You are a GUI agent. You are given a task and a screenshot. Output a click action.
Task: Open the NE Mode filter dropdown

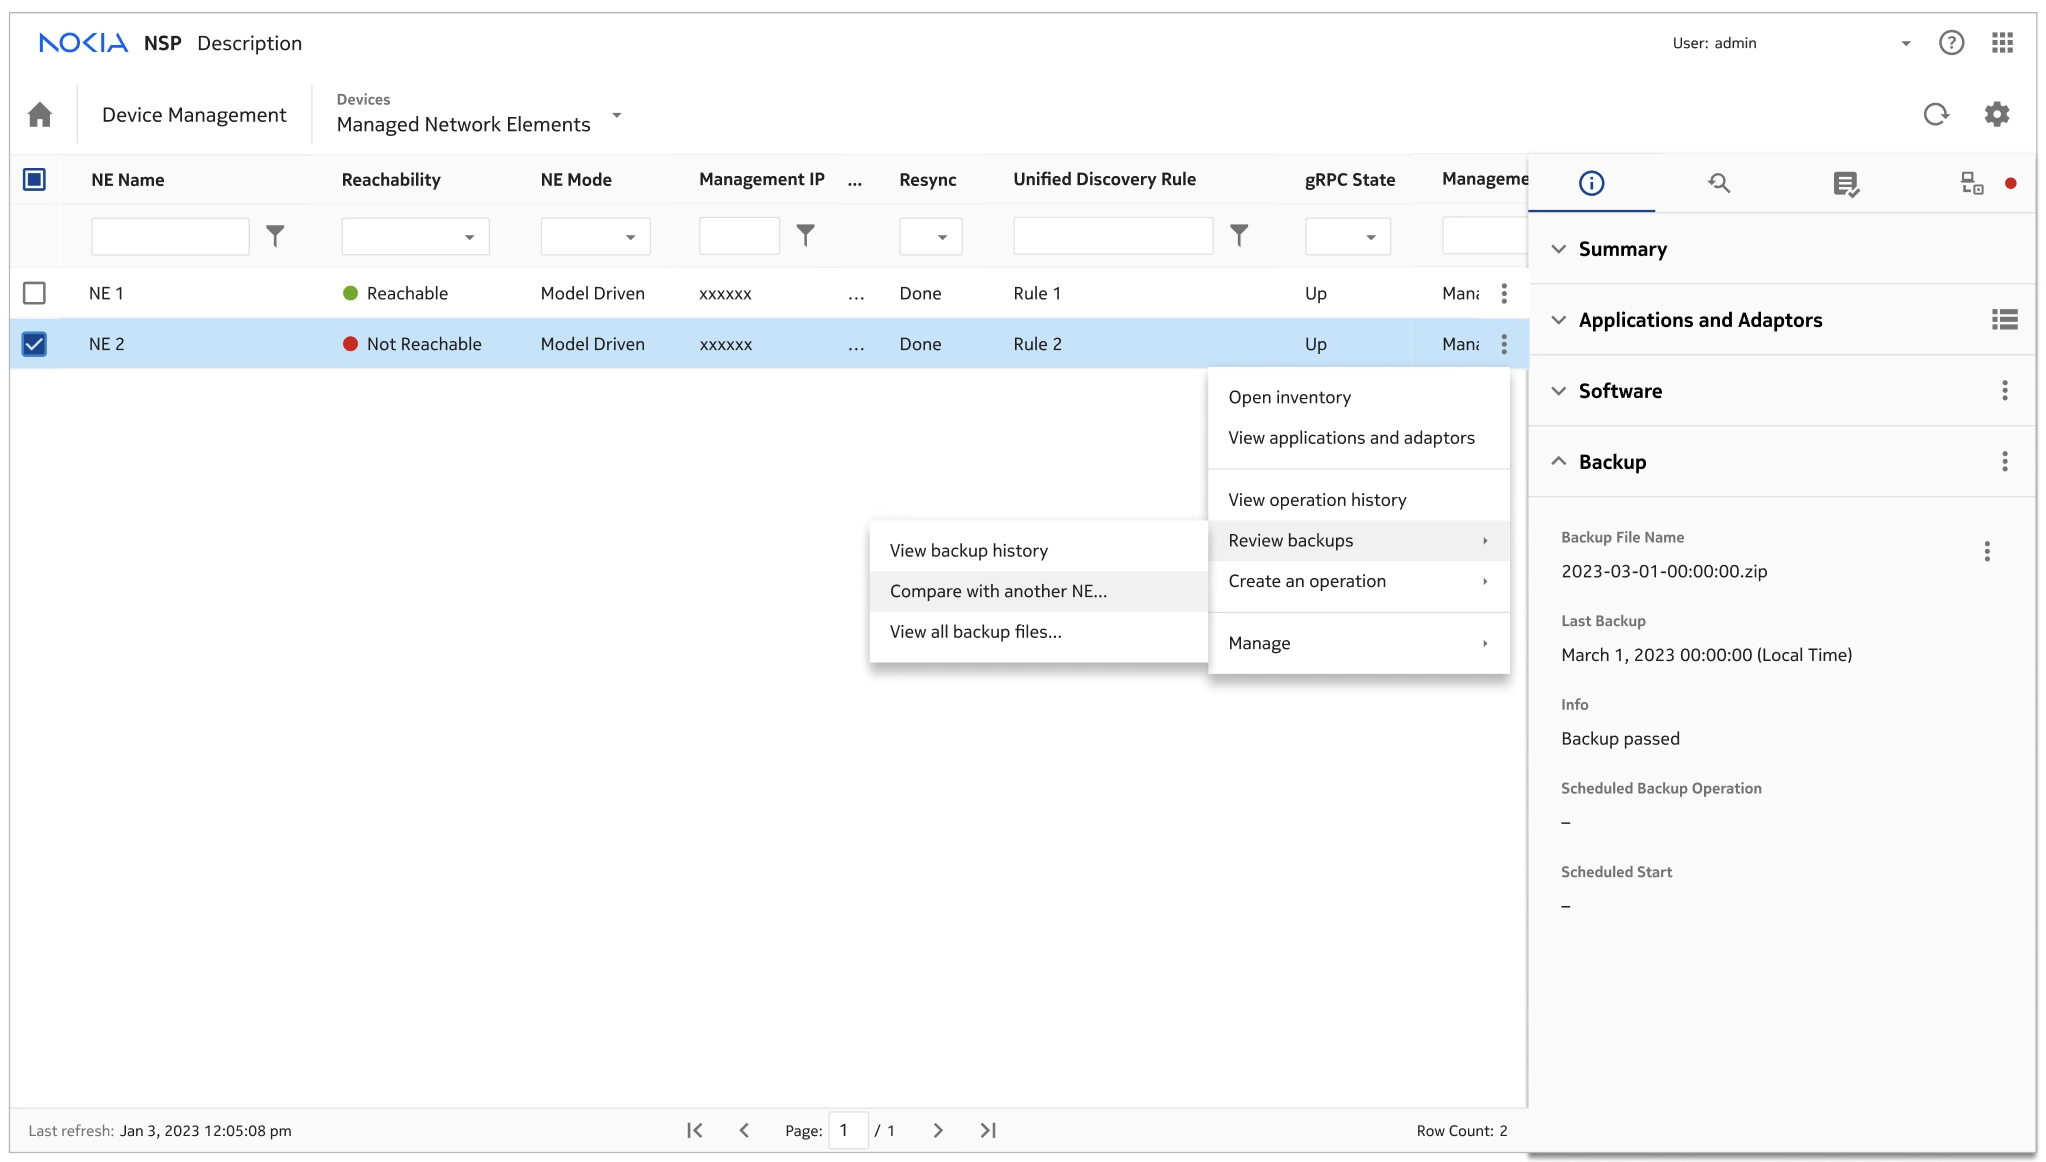595,237
